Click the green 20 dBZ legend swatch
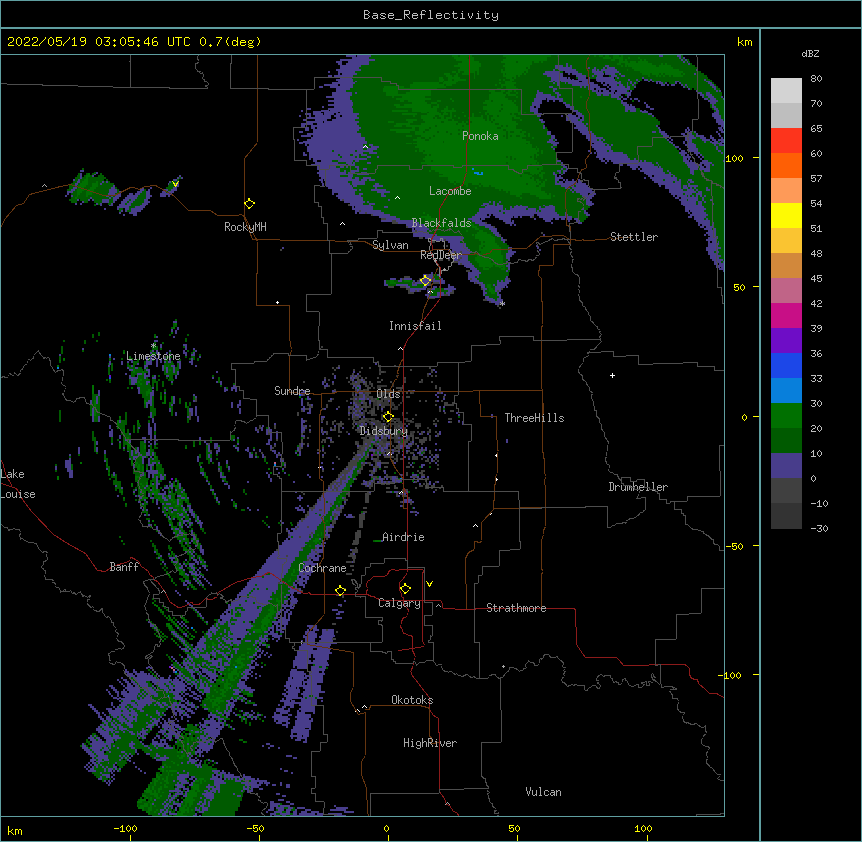This screenshot has height=842, width=862. click(786, 416)
